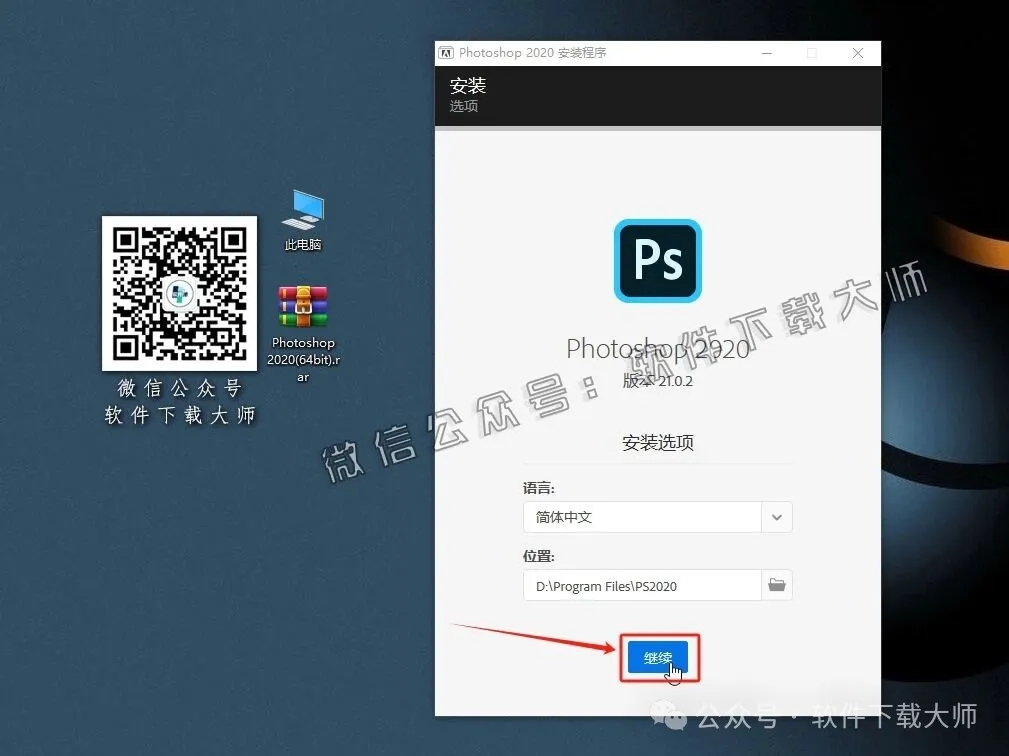Click the dropdown chevron next to 简体中文
Screen dimensions: 1009x756
point(777,517)
